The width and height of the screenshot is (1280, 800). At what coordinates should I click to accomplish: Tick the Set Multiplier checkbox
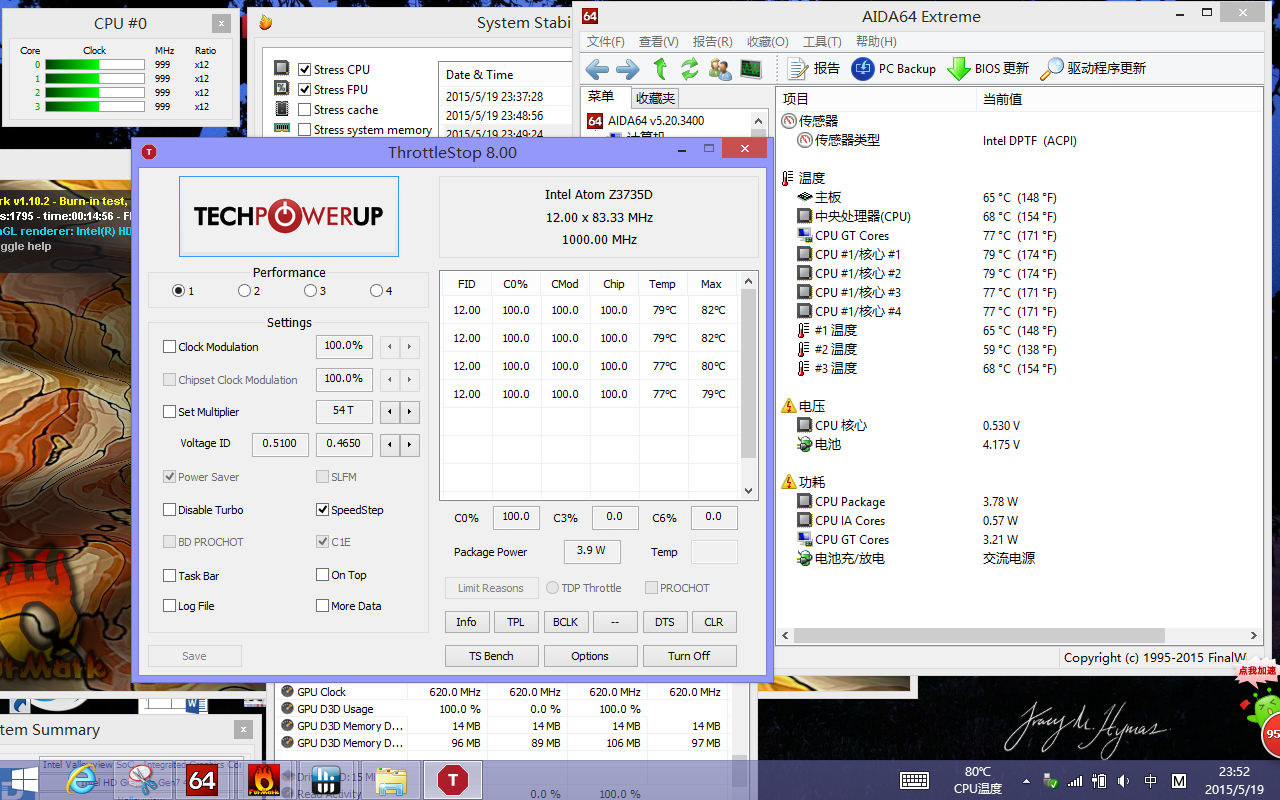pos(169,412)
